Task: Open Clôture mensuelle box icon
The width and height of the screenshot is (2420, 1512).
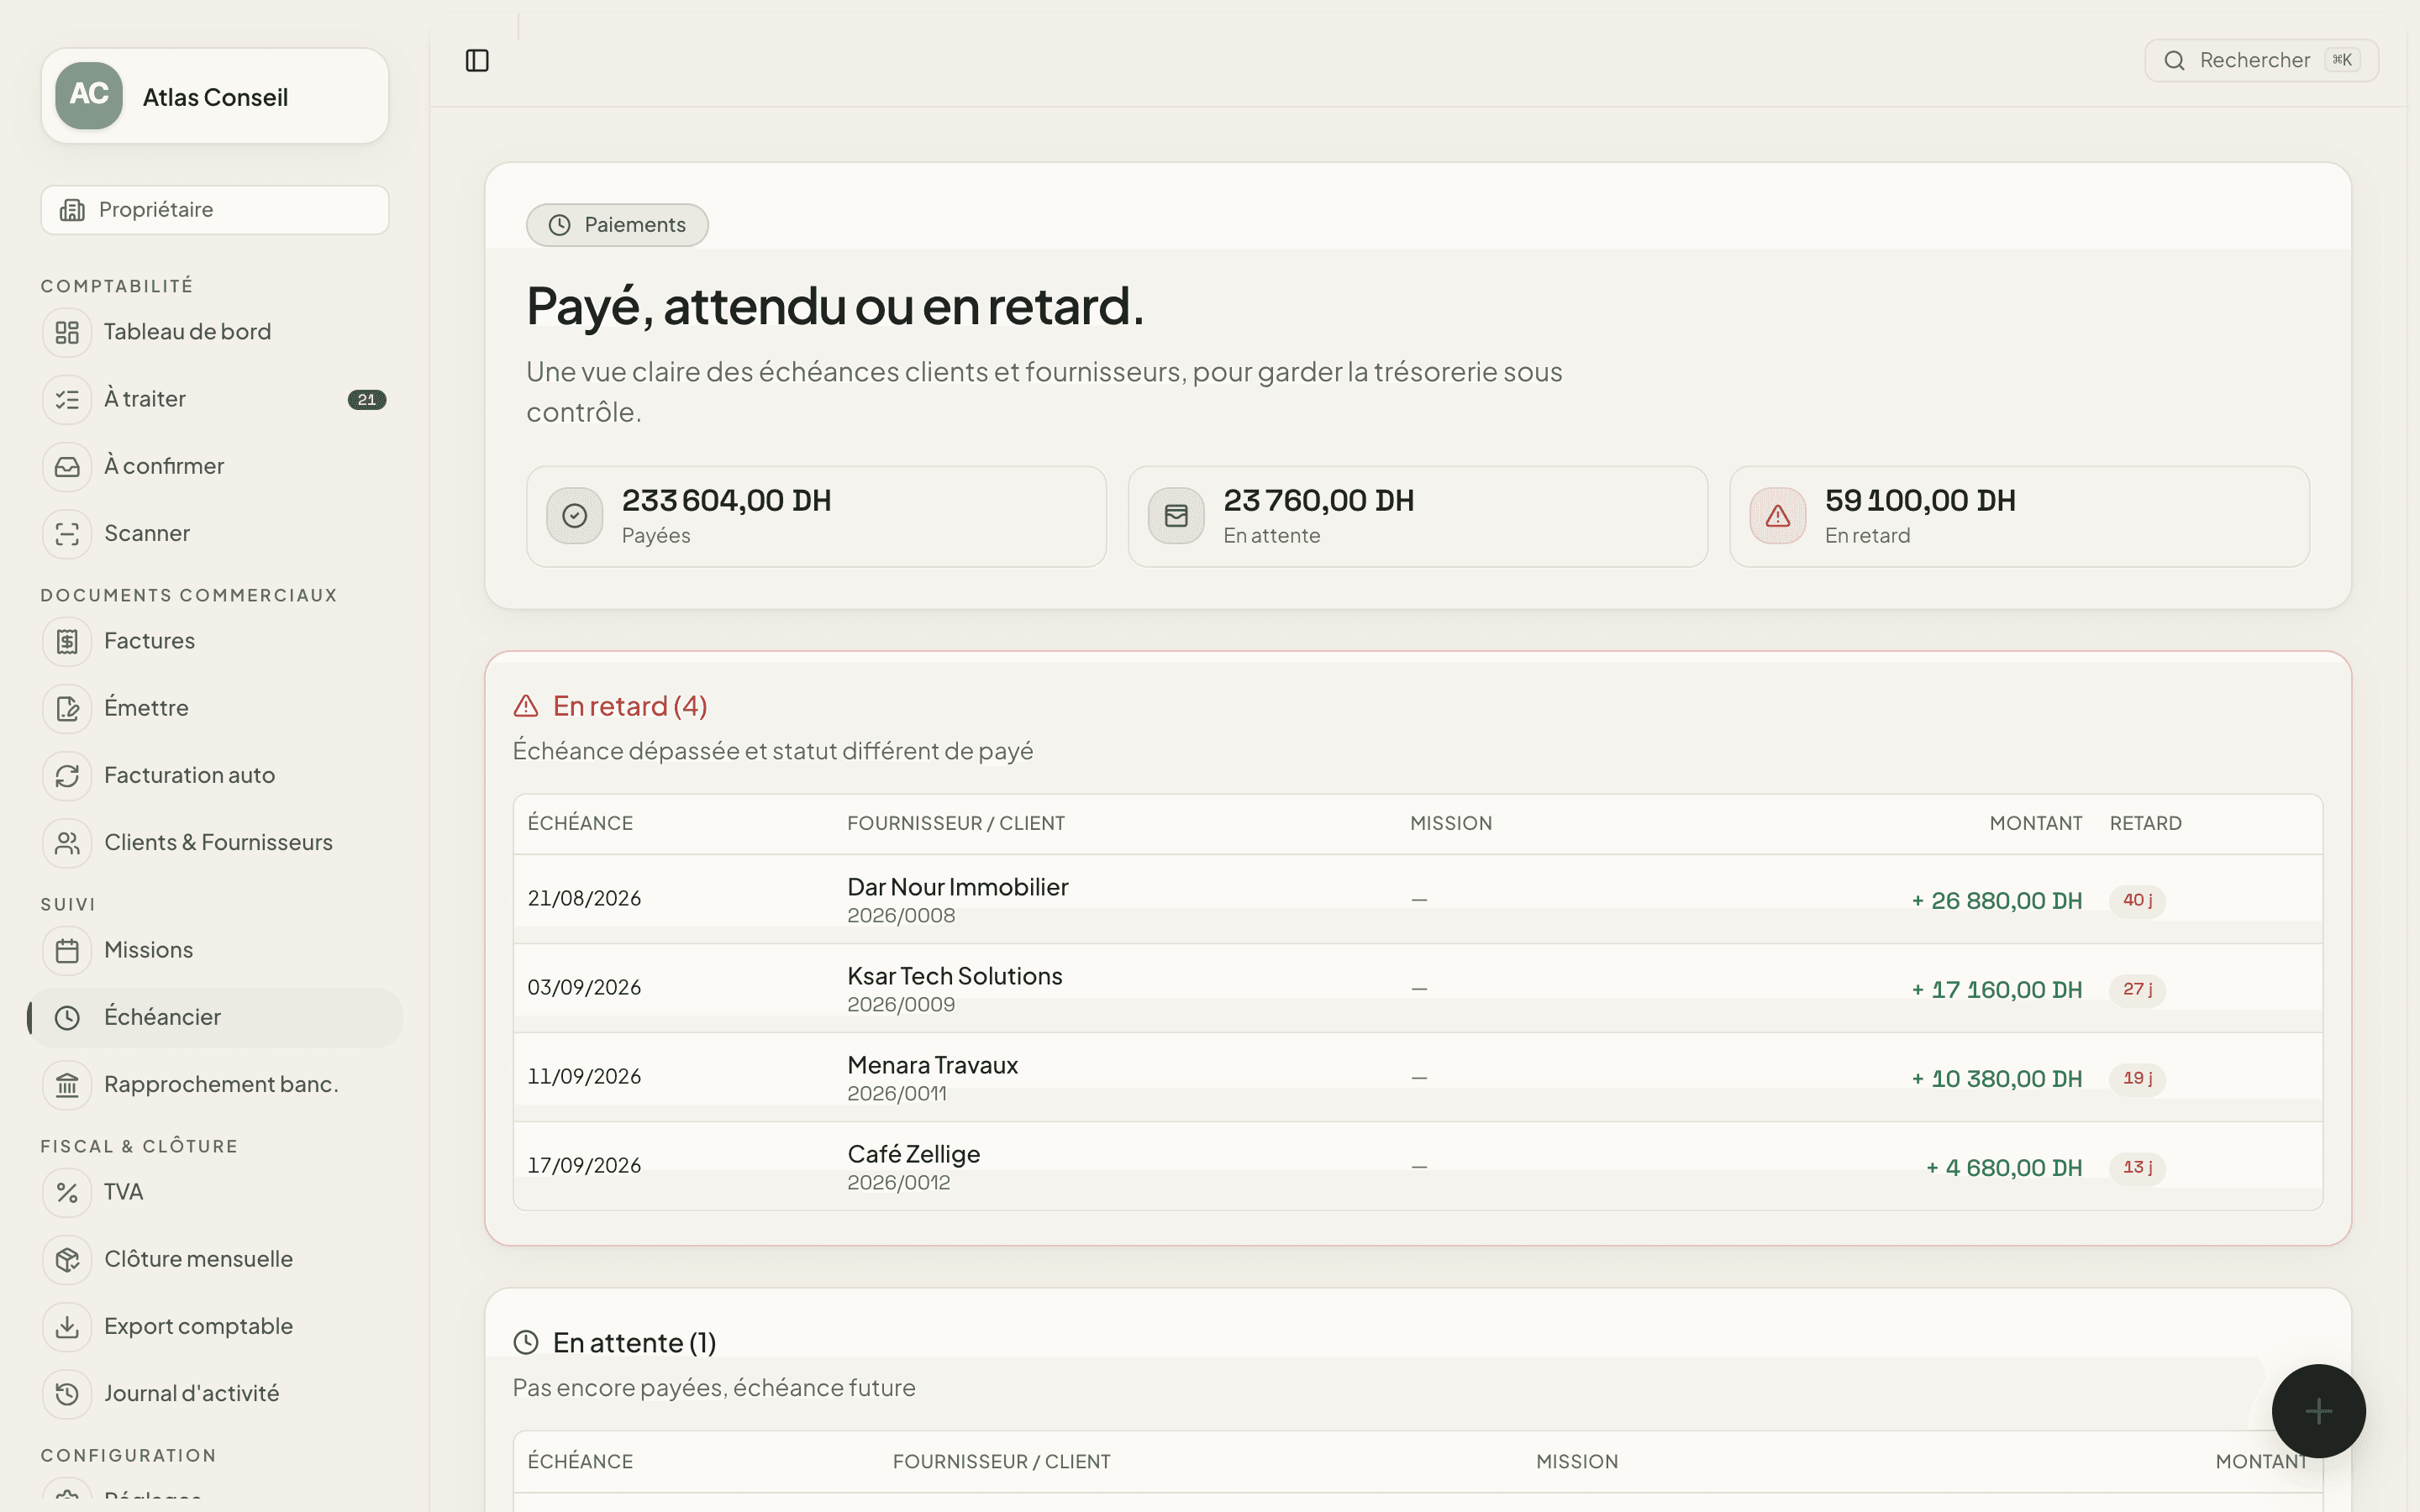Action: click(x=67, y=1259)
